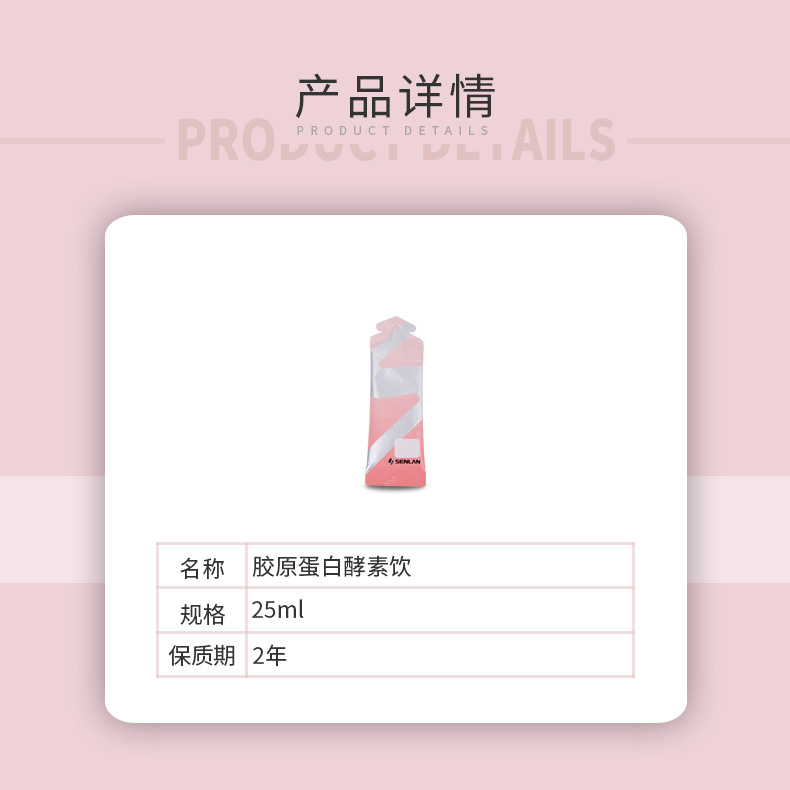Click the 胶原蛋白酵素饮 product name

pyautogui.click(x=332, y=567)
